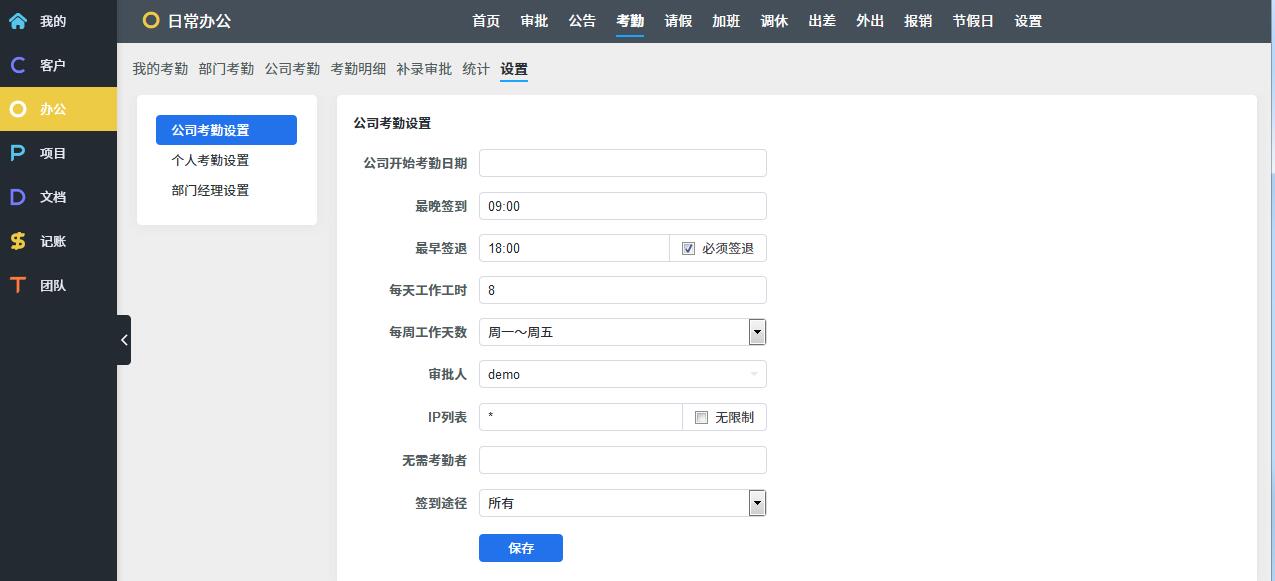Toggle the 必须签退 checkbox
1275x581 pixels.
point(688,248)
